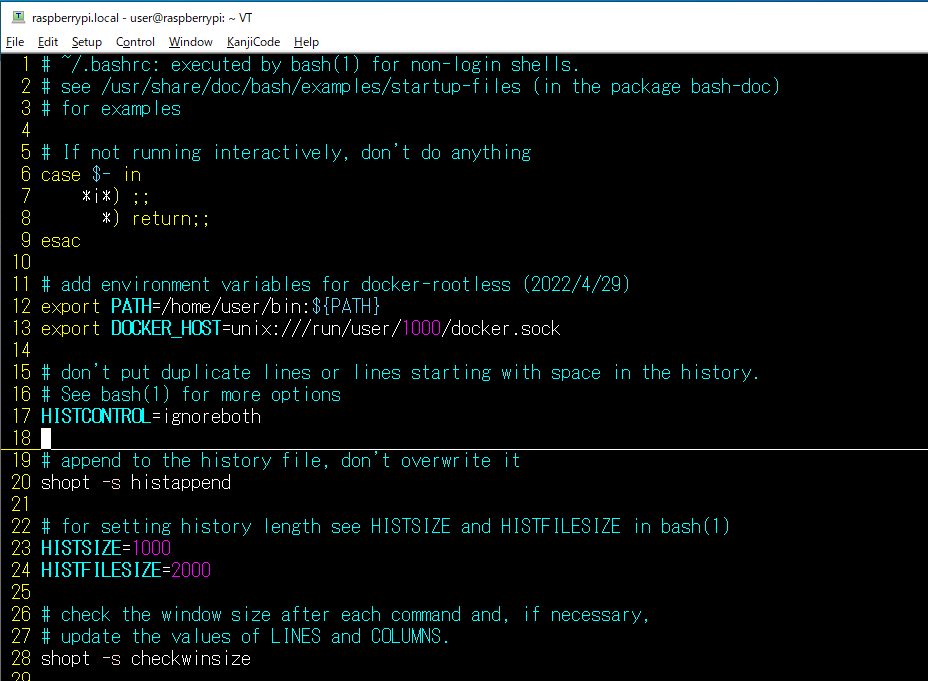Viewport: 928px width, 681px height.
Task: Click line number 10 in the gutter
Action: (x=21, y=263)
